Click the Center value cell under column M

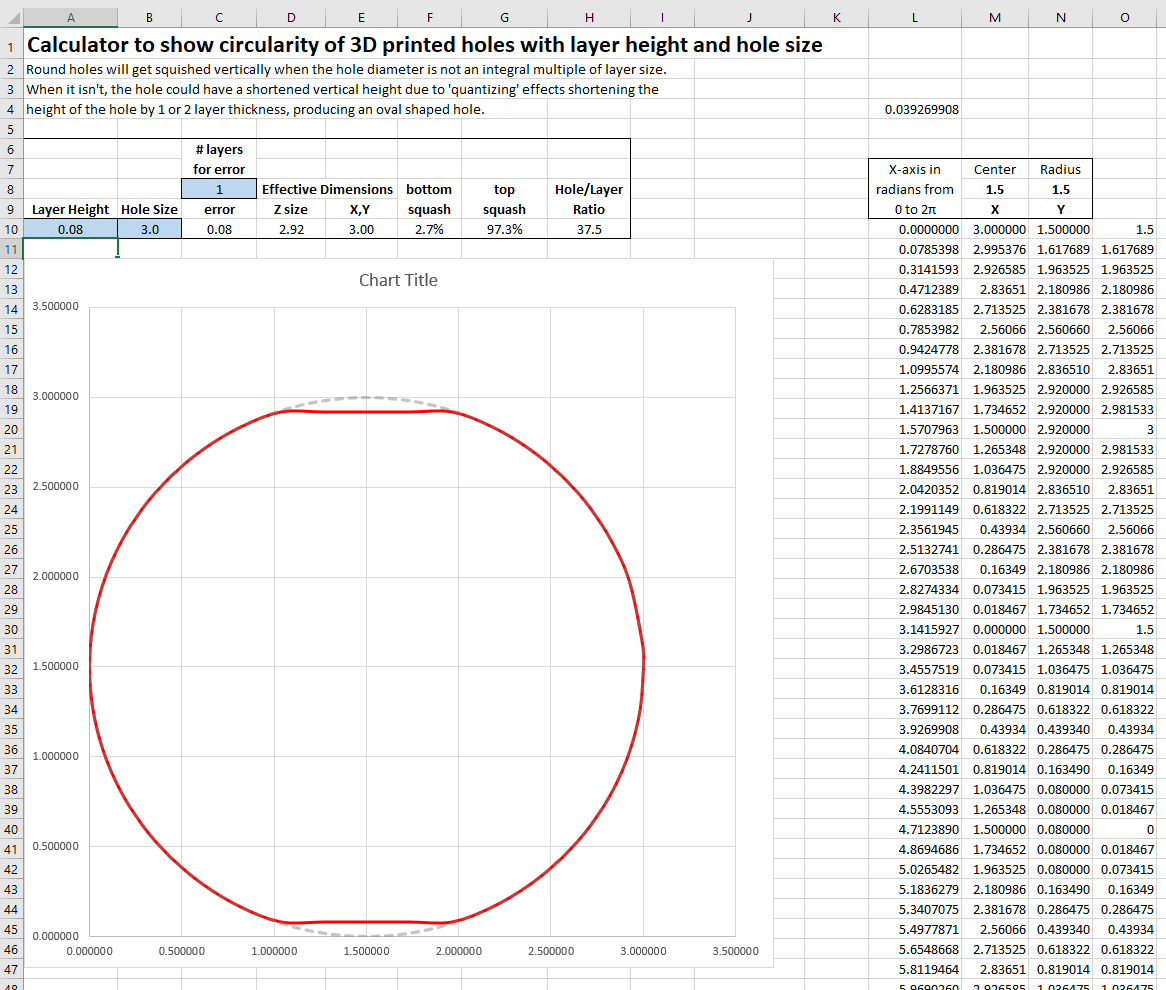[x=994, y=189]
